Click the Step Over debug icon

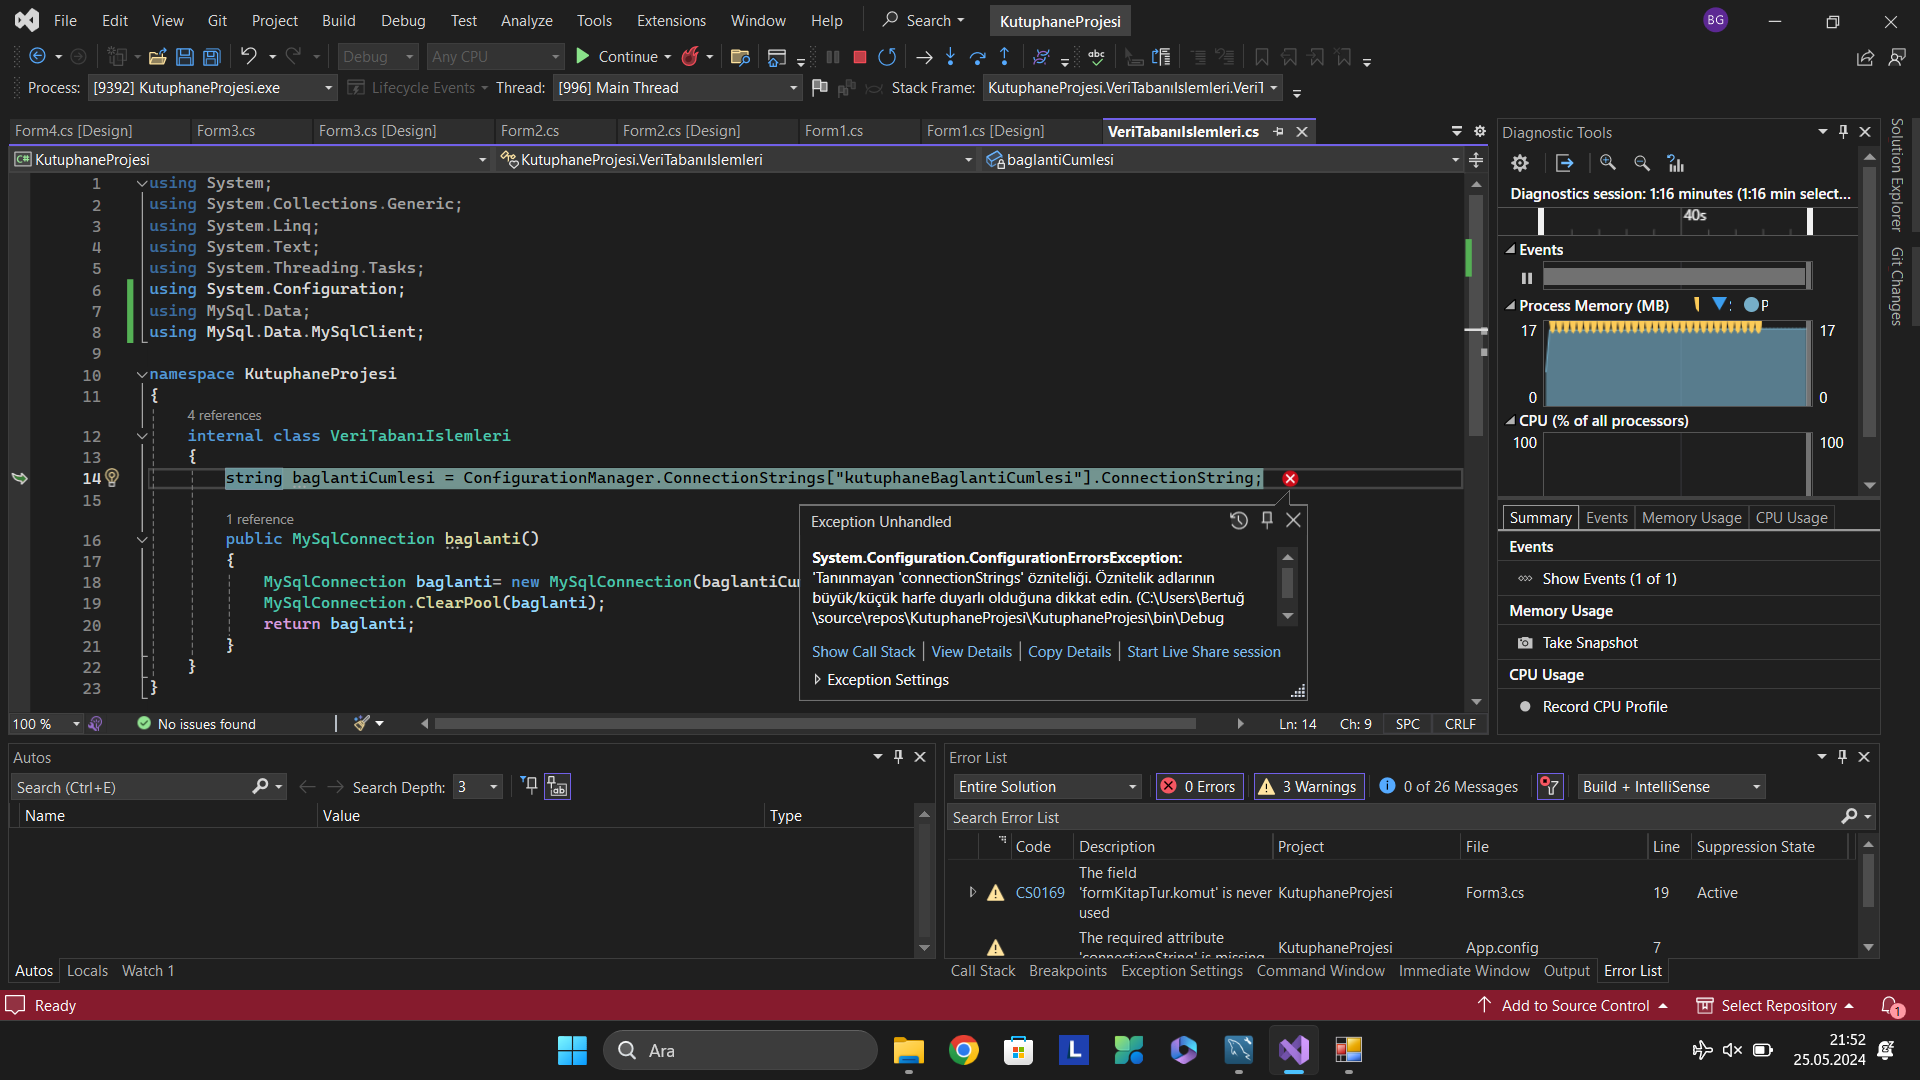[x=977, y=57]
